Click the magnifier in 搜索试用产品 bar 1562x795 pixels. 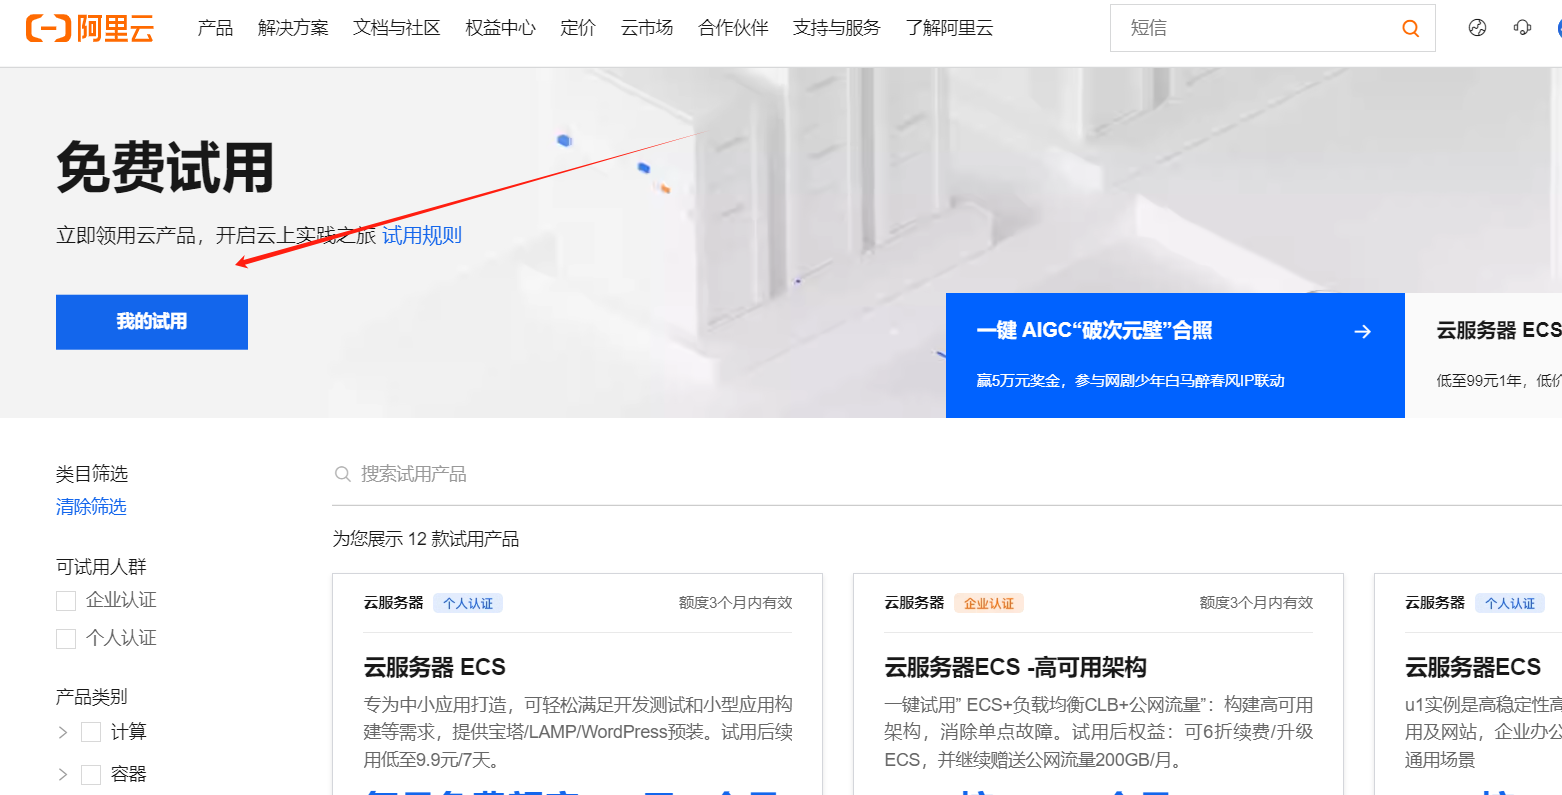tap(342, 474)
